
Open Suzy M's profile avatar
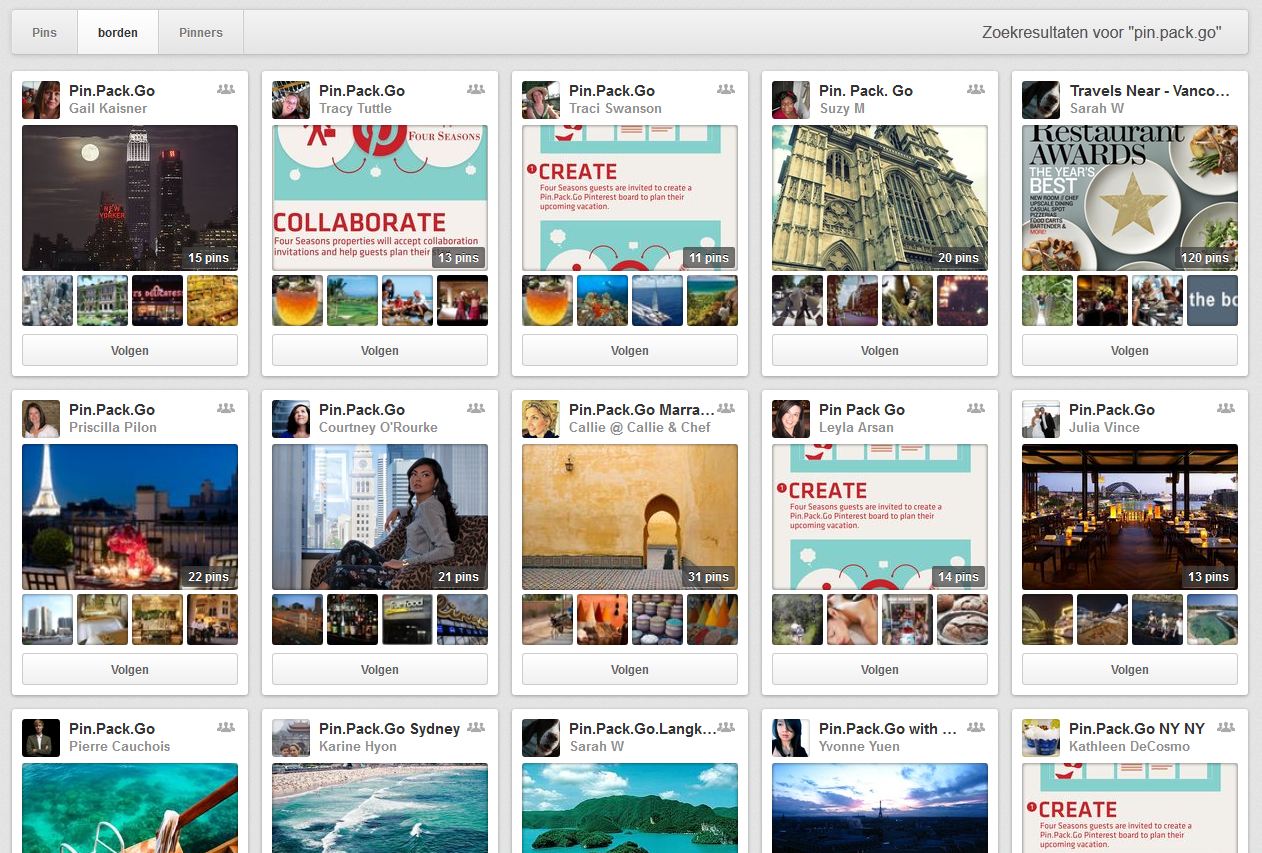791,100
